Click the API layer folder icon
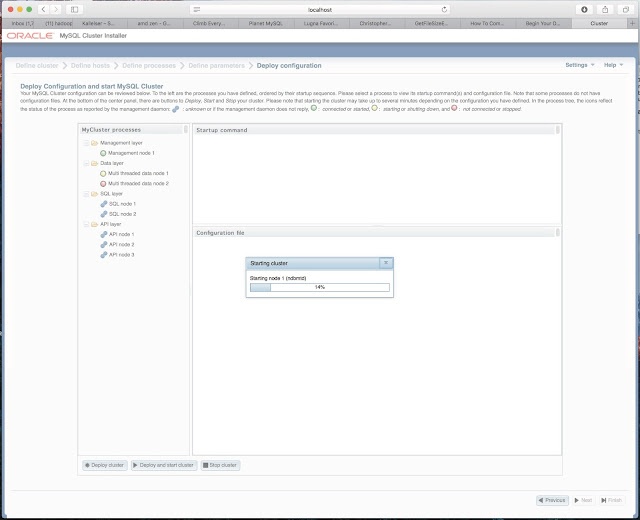Image resolution: width=640 pixels, height=520 pixels. point(94,224)
